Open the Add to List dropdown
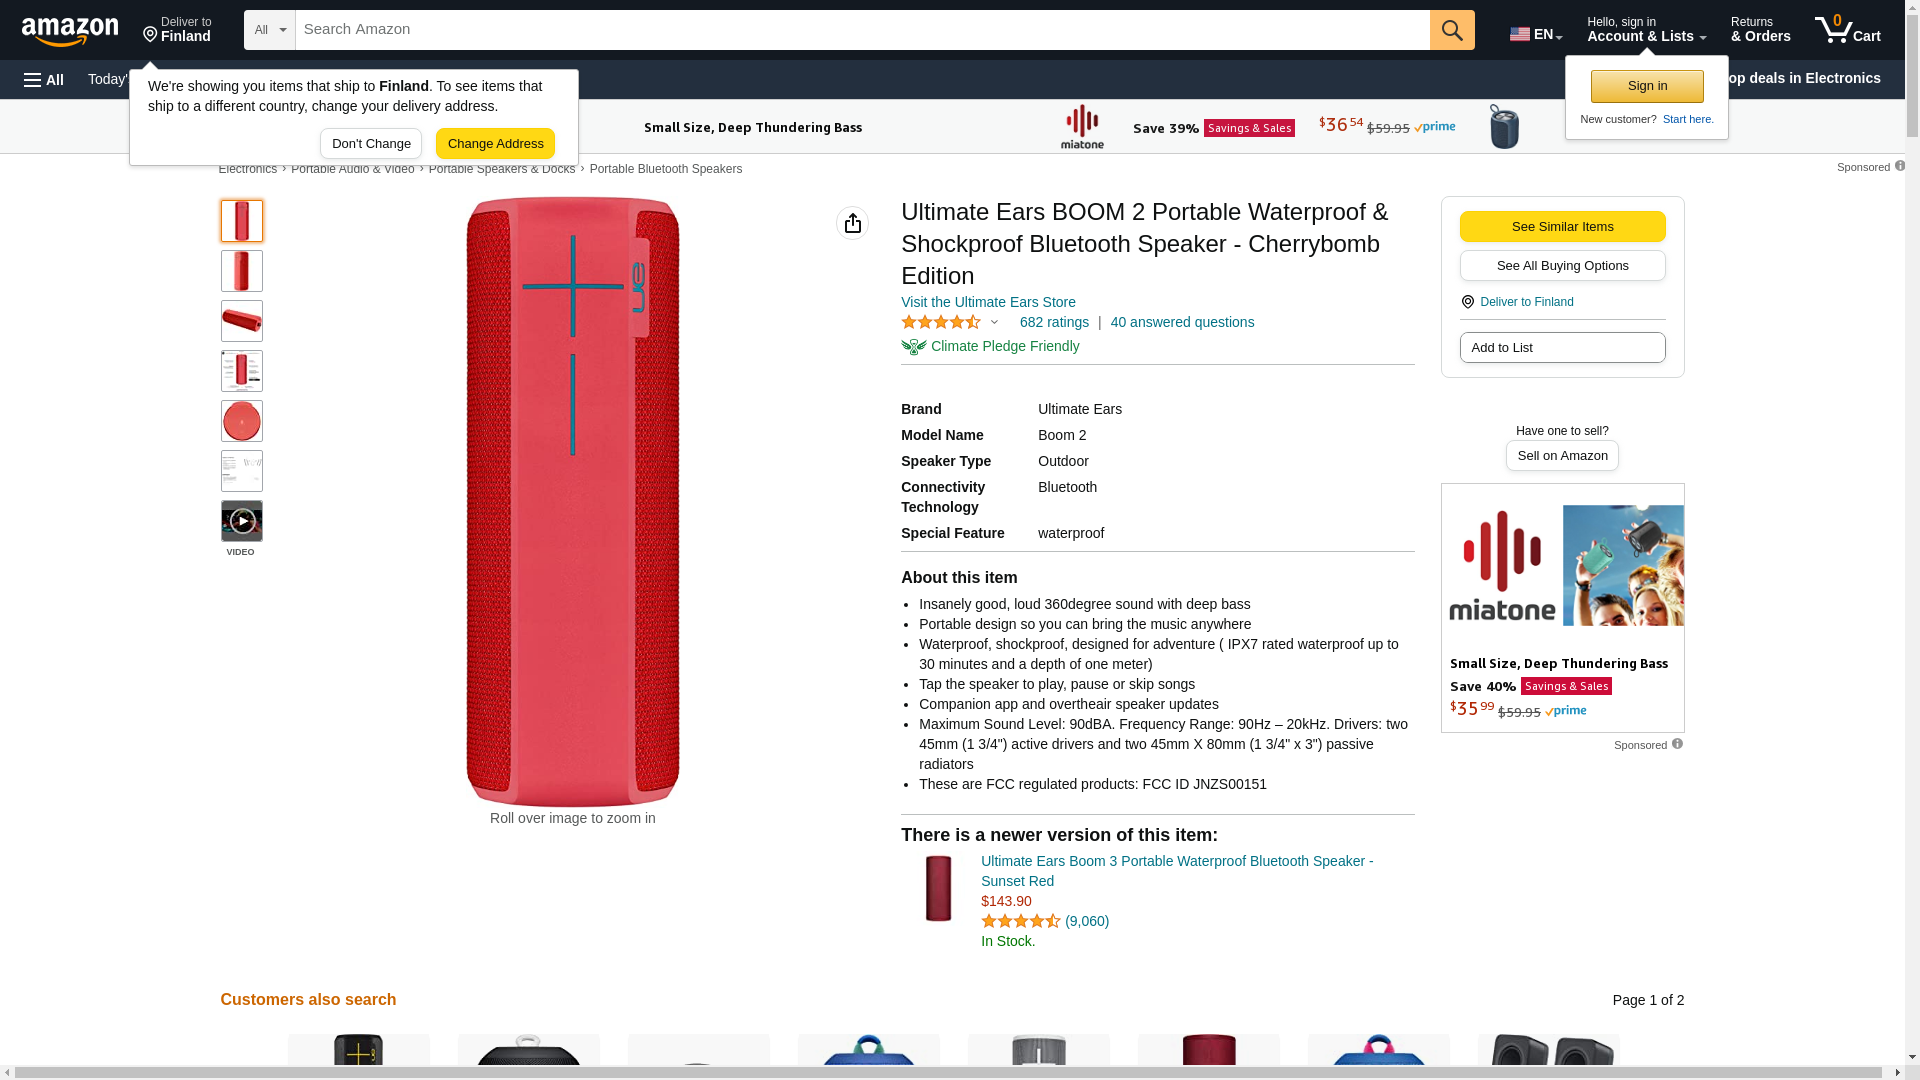This screenshot has width=1920, height=1080. (x=1562, y=347)
